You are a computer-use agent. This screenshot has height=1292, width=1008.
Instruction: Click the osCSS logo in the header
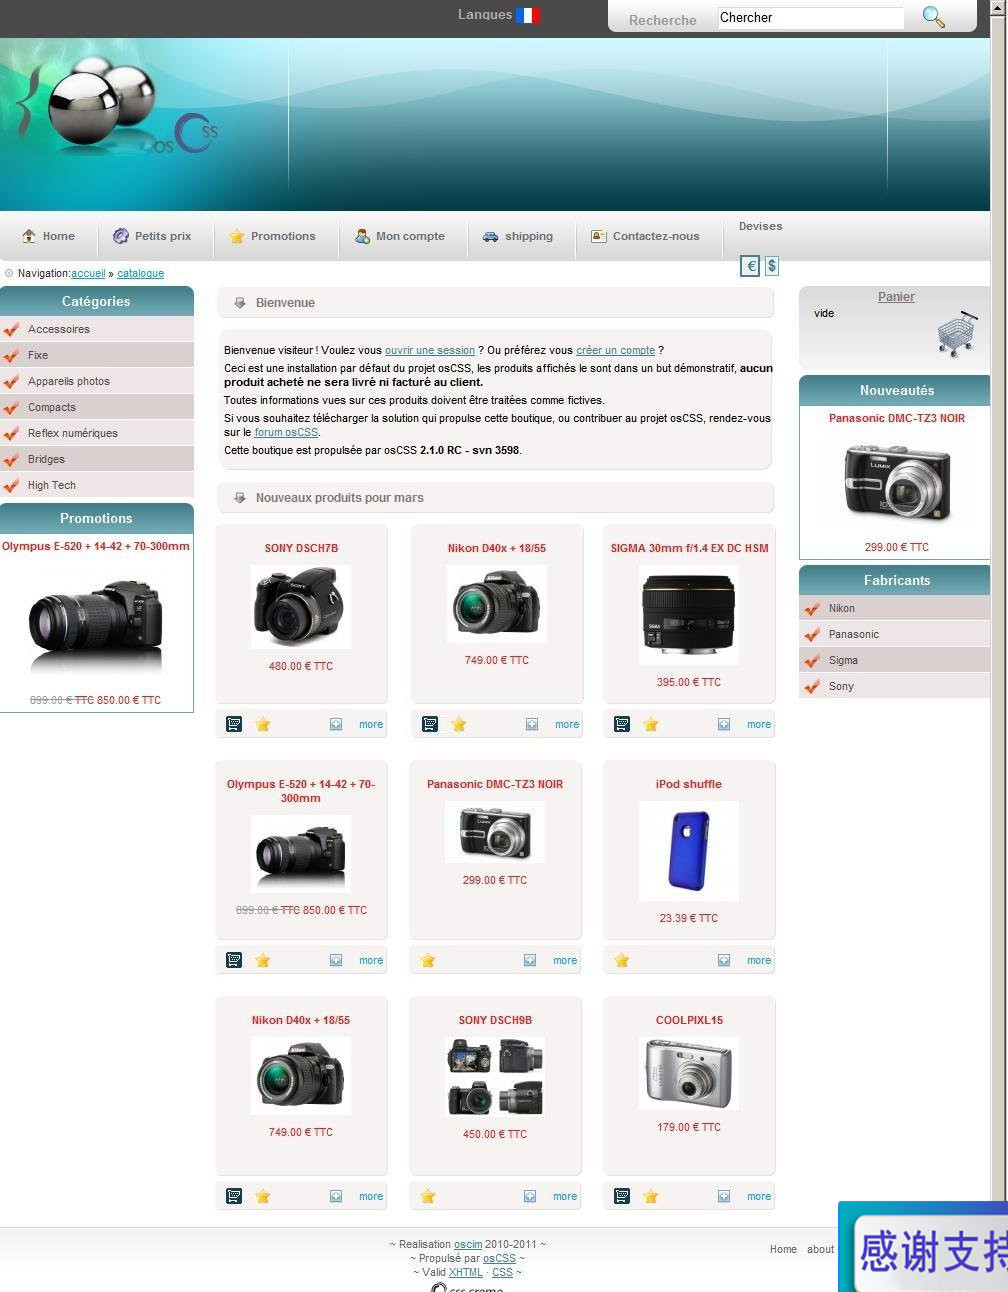click(116, 107)
